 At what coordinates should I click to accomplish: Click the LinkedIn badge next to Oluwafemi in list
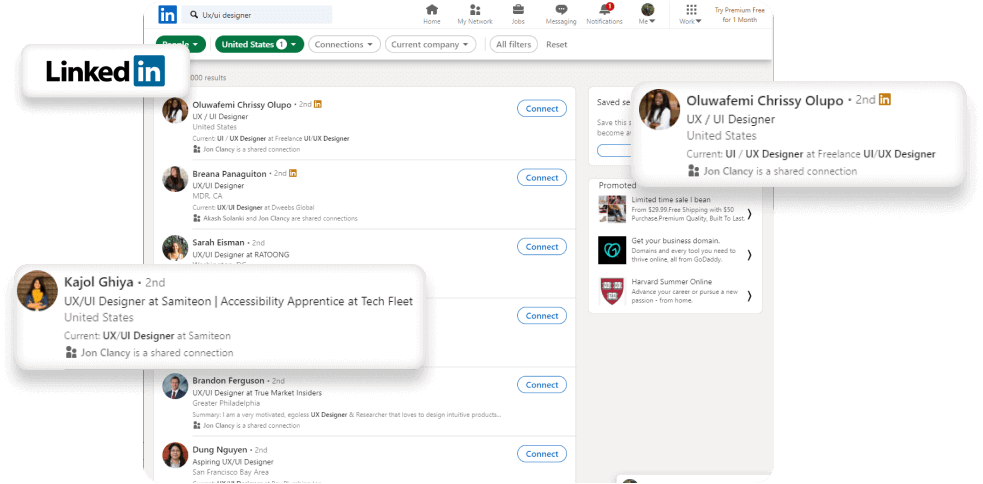(x=318, y=104)
